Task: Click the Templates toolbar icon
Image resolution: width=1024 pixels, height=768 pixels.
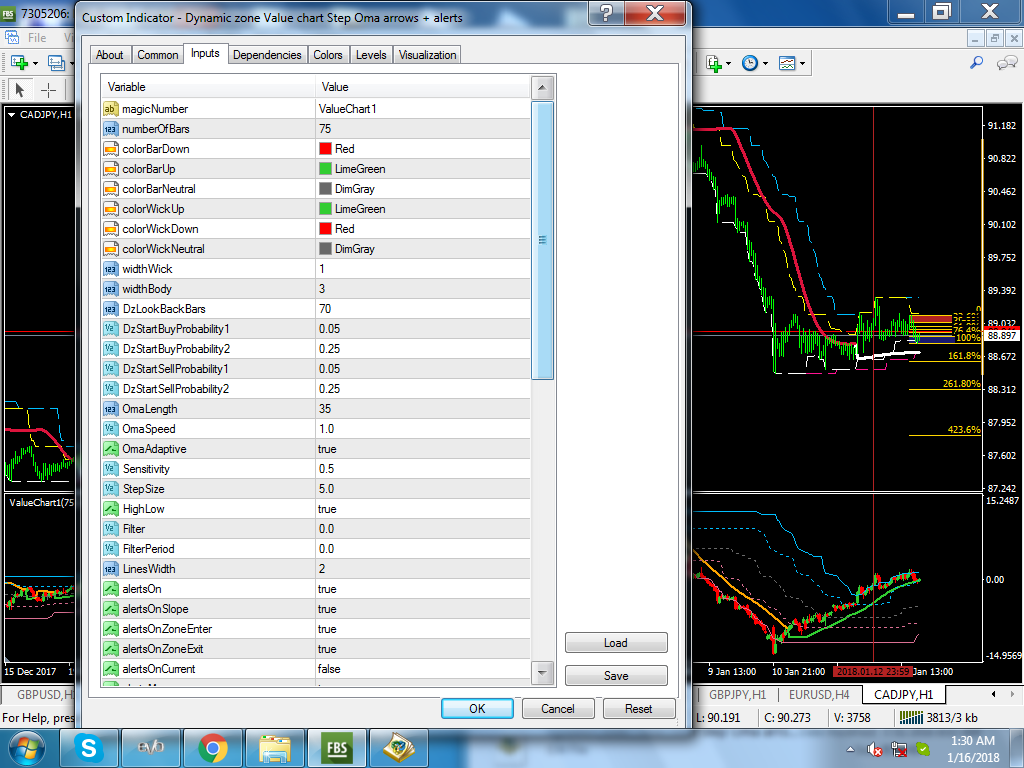Action: click(788, 63)
